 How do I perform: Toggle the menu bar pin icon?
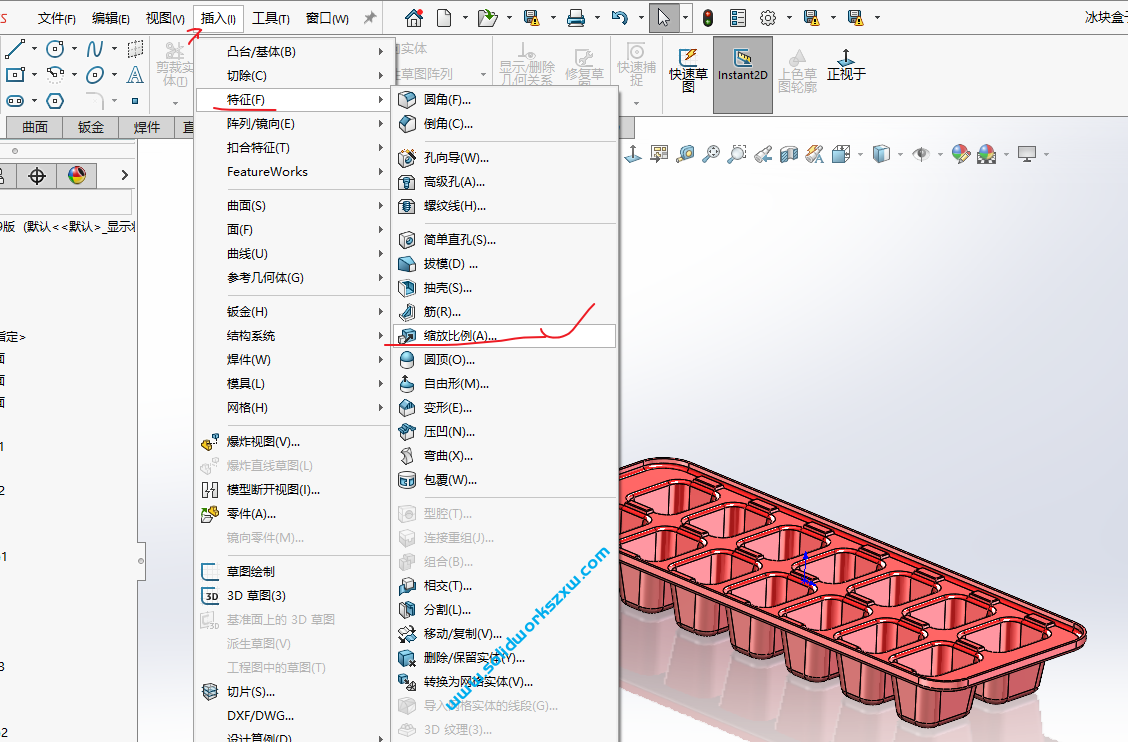pyautogui.click(x=370, y=18)
